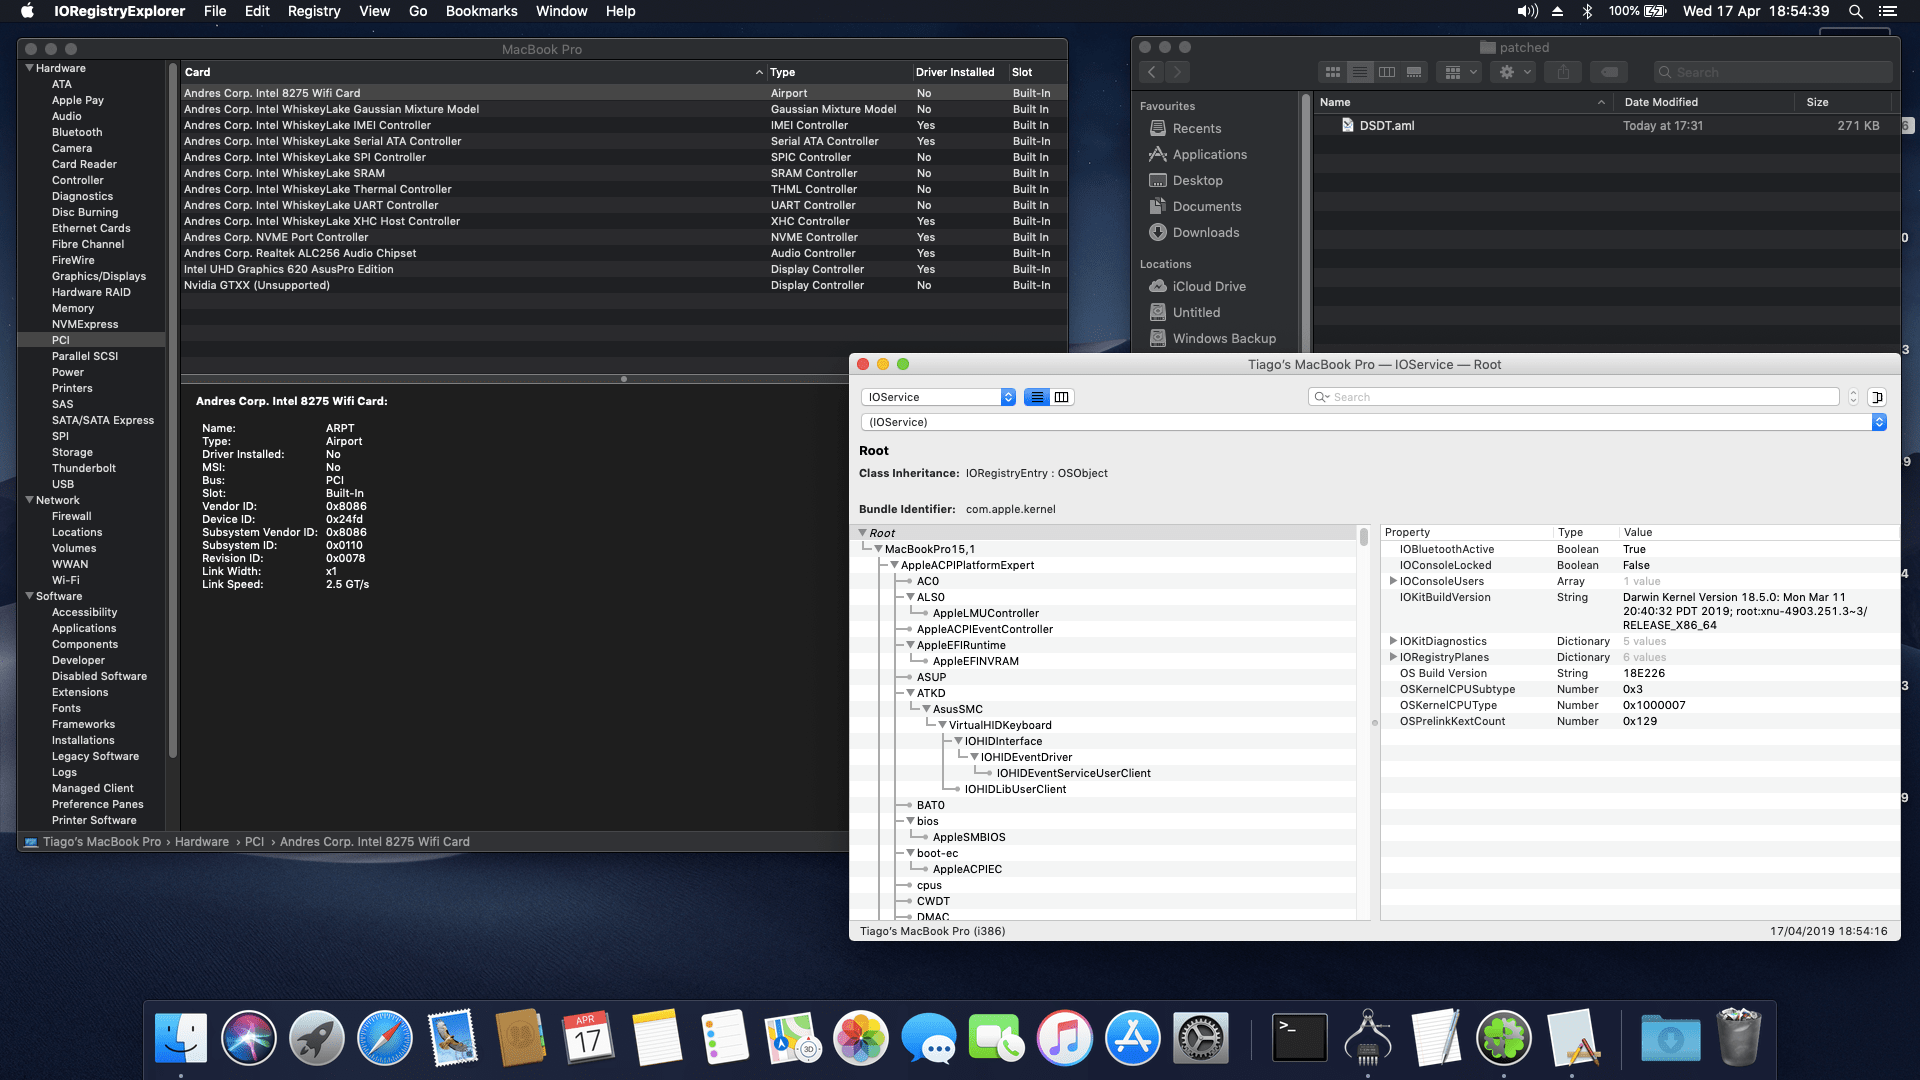
Task: Select the list (outline) view button in IORegistryExplorer
Action: [1037, 397]
